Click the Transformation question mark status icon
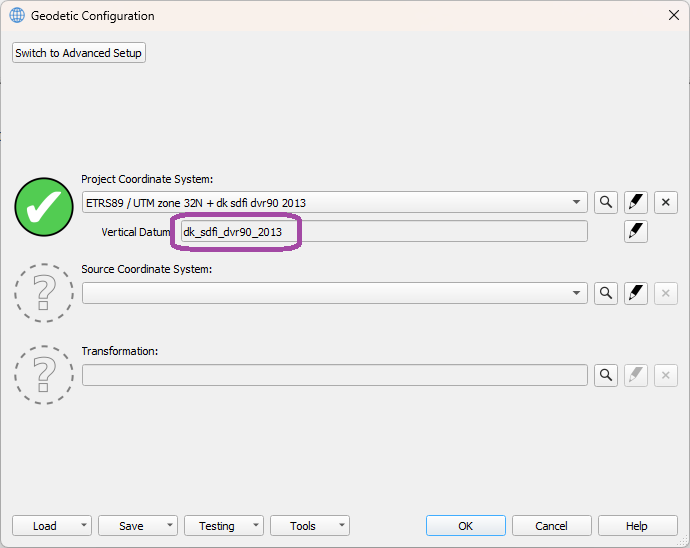 [x=44, y=374]
